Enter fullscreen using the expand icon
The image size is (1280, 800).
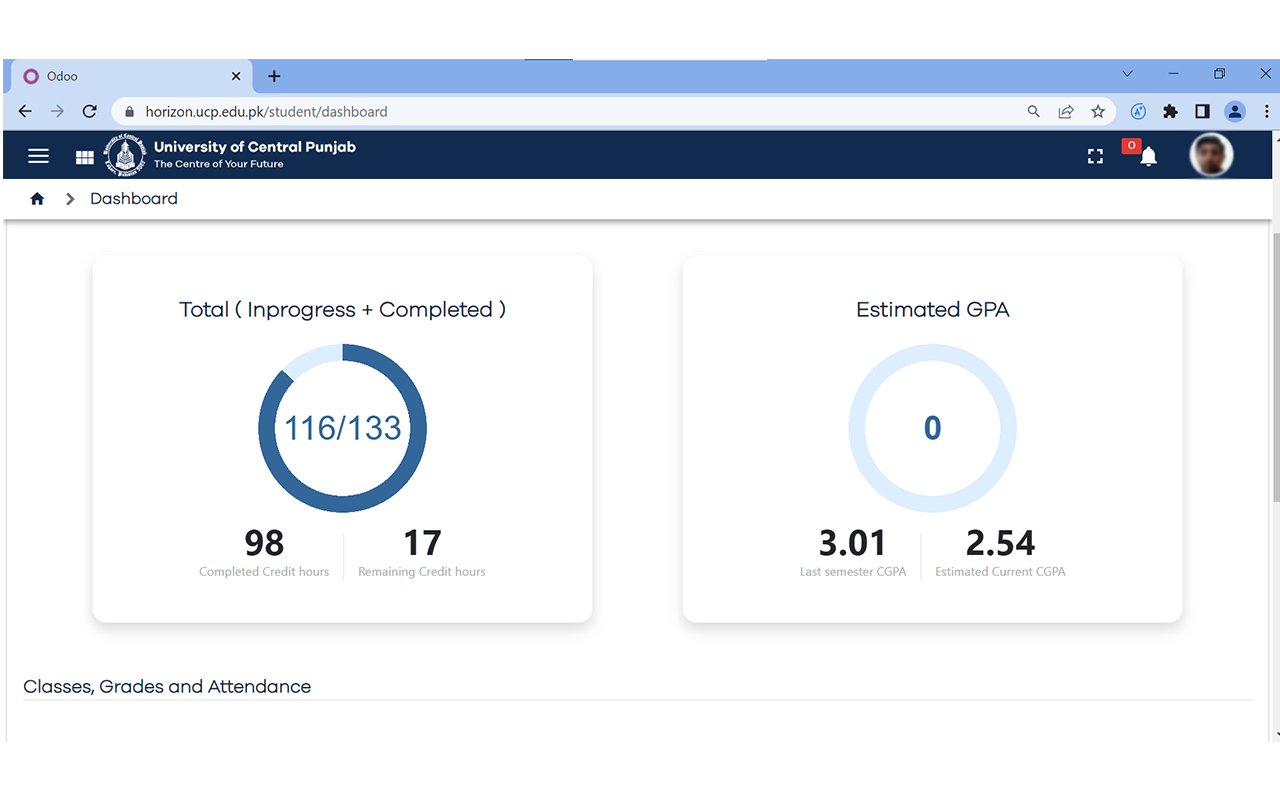click(x=1095, y=155)
